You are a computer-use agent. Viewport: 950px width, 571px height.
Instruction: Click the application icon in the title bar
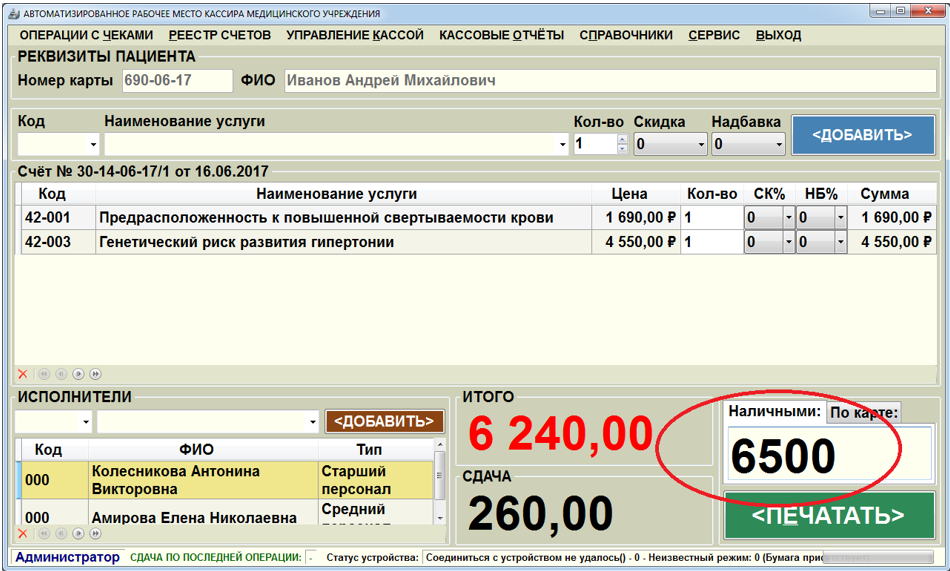coord(14,13)
